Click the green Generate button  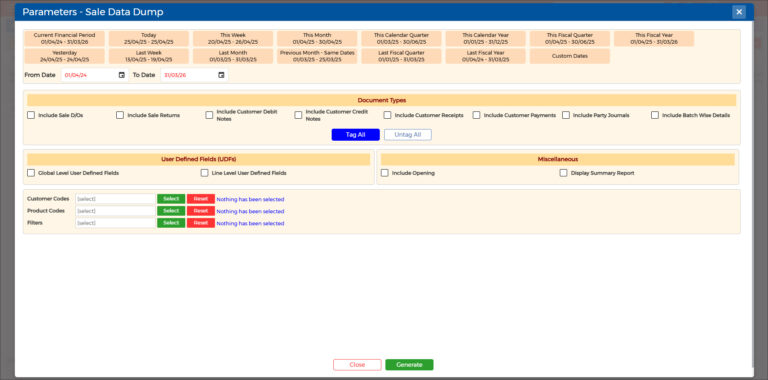pos(409,365)
